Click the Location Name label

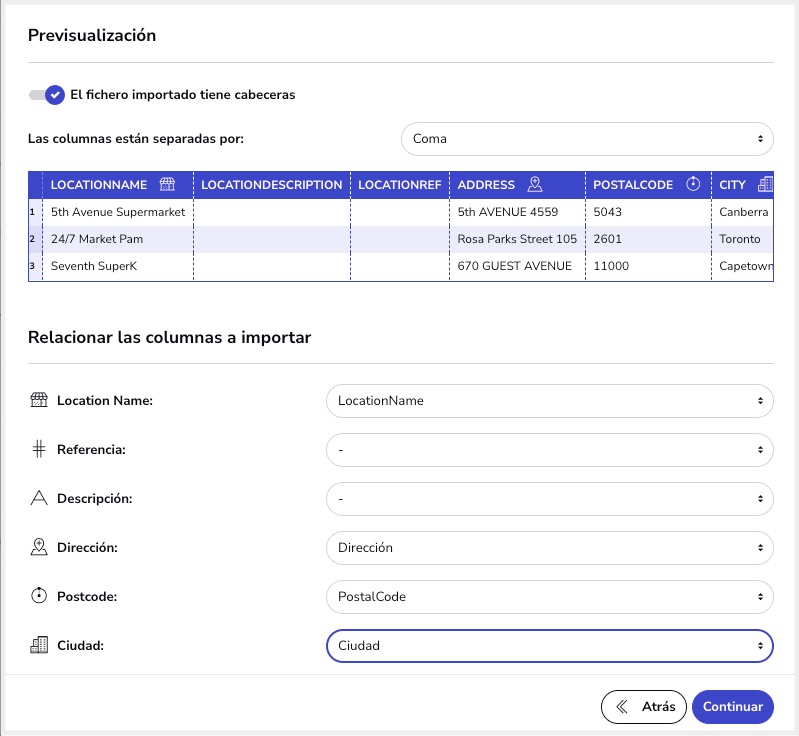[104, 401]
